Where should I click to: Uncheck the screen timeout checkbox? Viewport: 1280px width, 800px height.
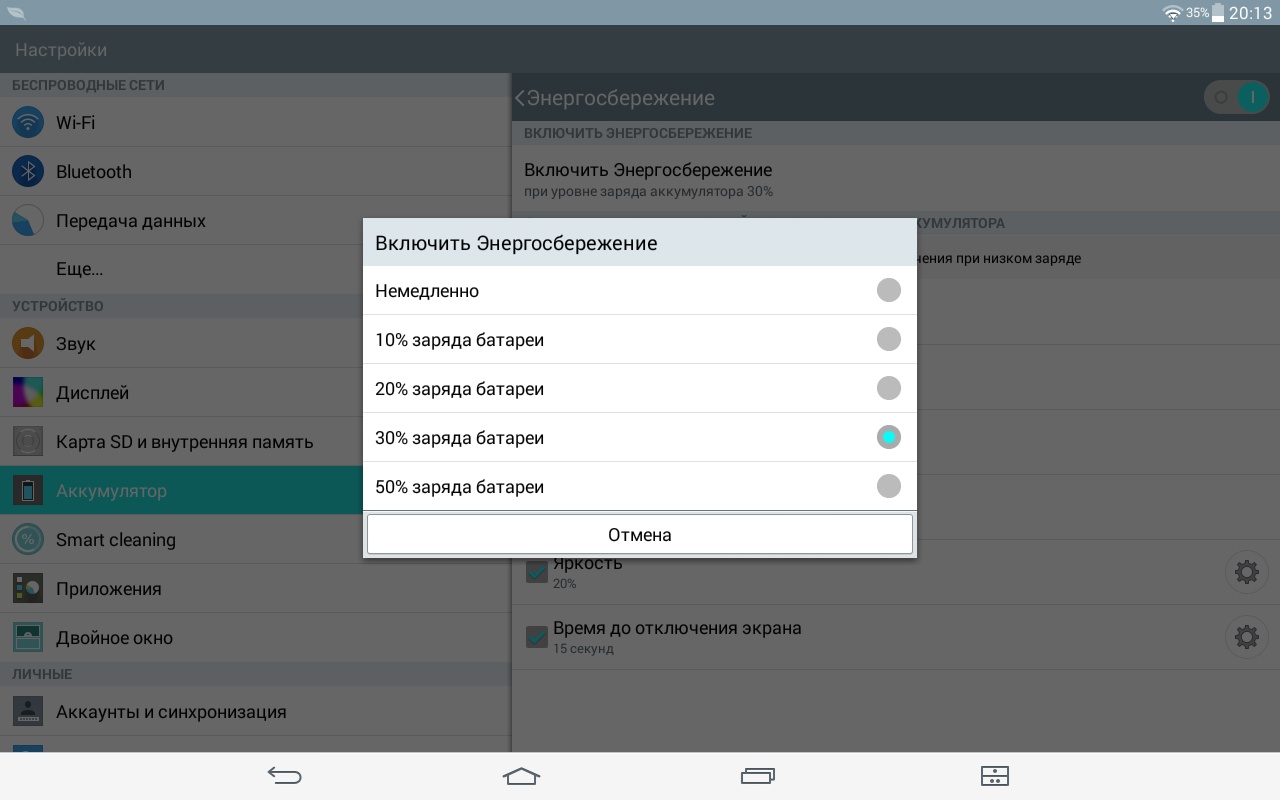(x=537, y=636)
